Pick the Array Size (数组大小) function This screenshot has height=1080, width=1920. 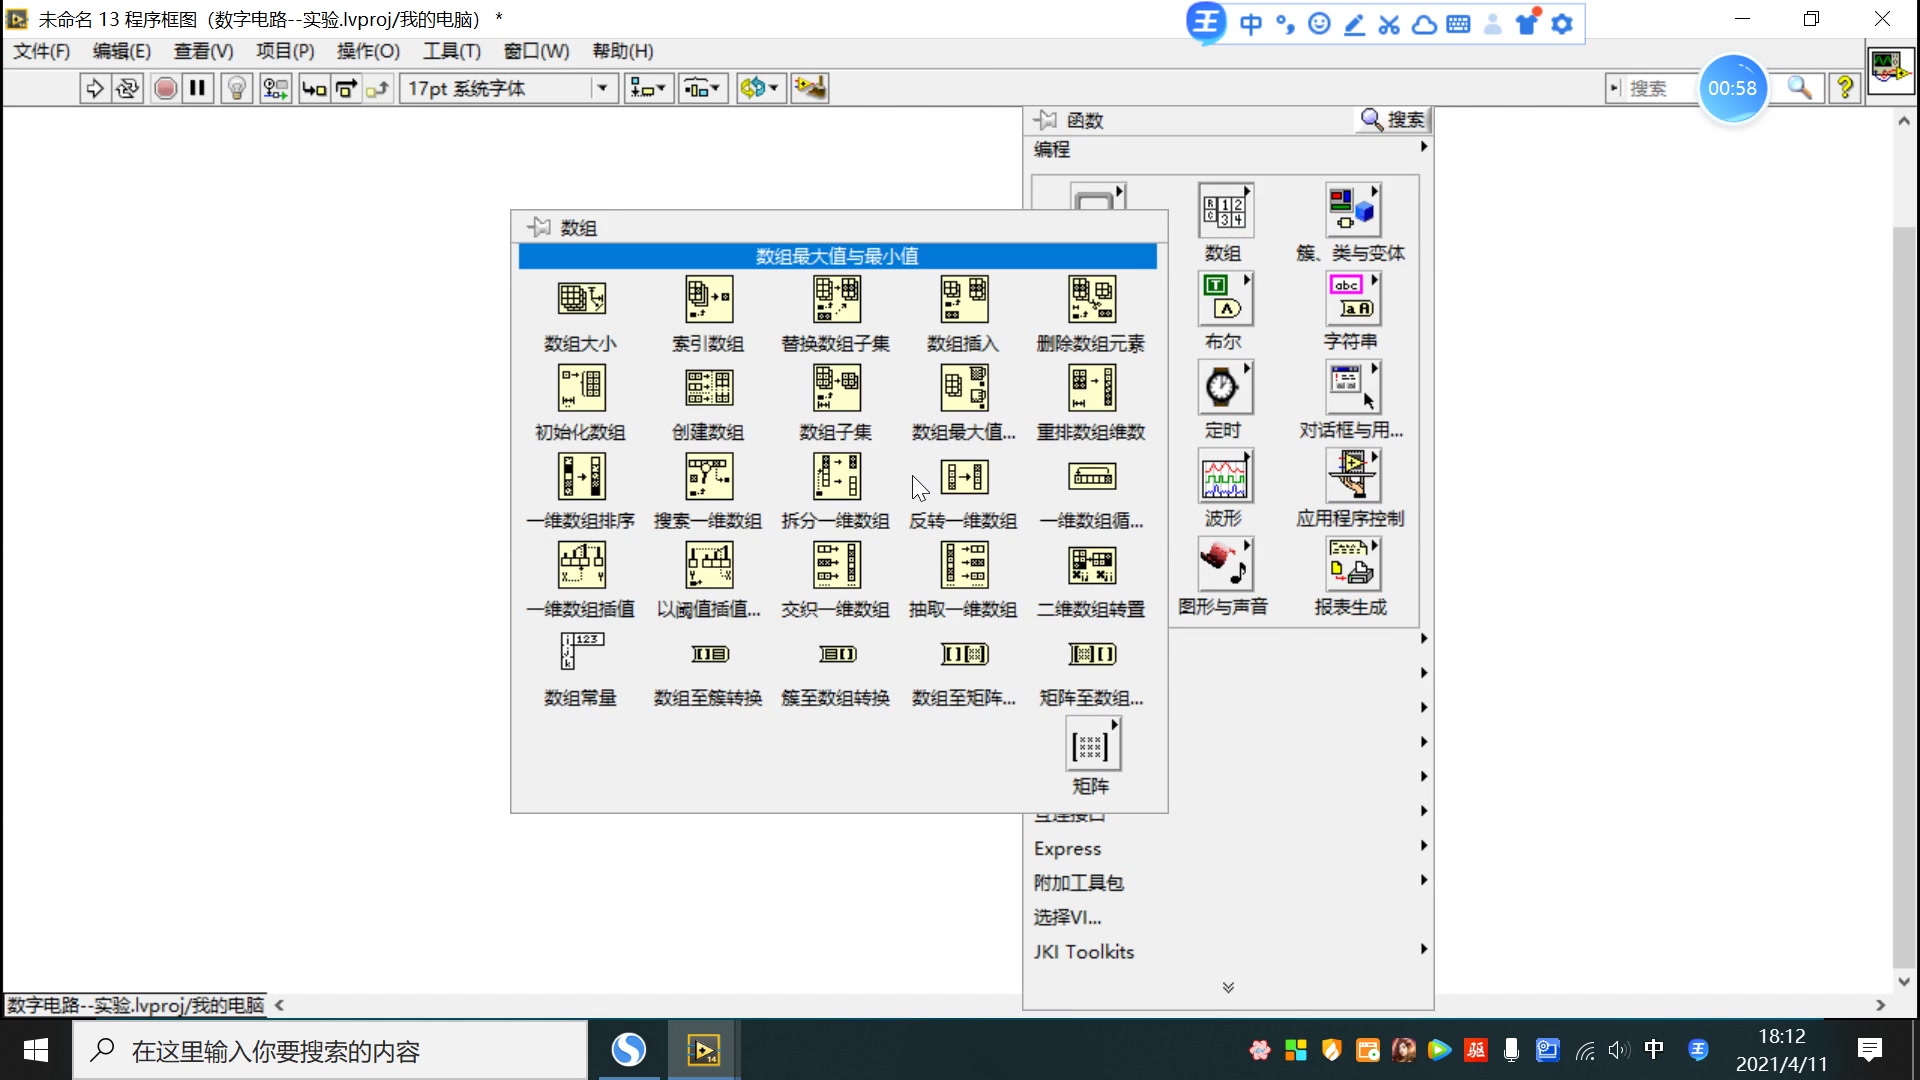[x=581, y=299]
